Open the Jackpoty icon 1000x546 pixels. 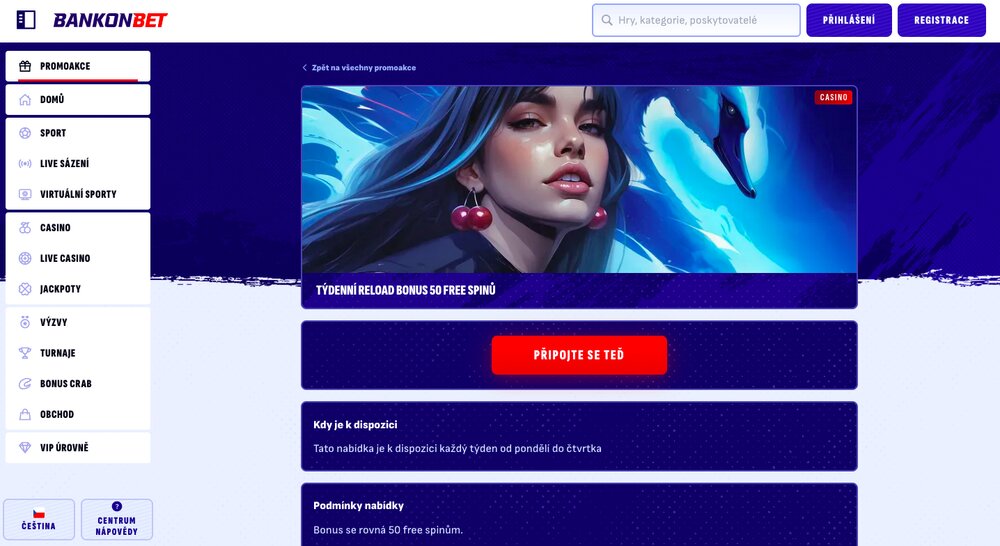[25, 289]
